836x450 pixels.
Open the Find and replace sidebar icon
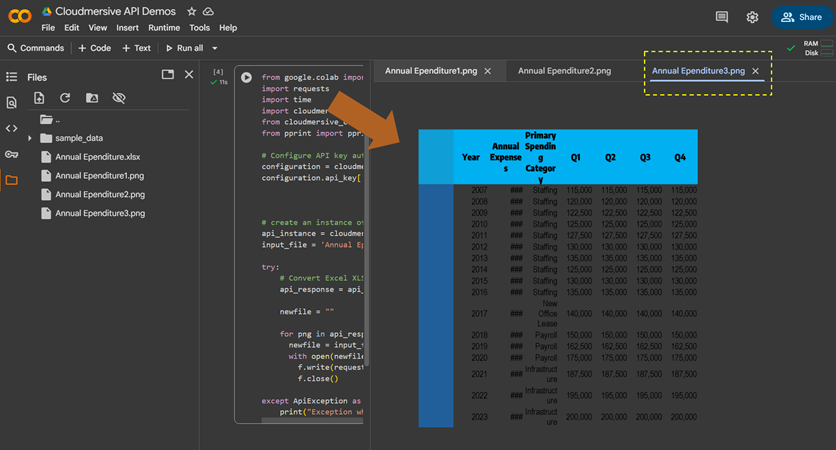click(12, 103)
